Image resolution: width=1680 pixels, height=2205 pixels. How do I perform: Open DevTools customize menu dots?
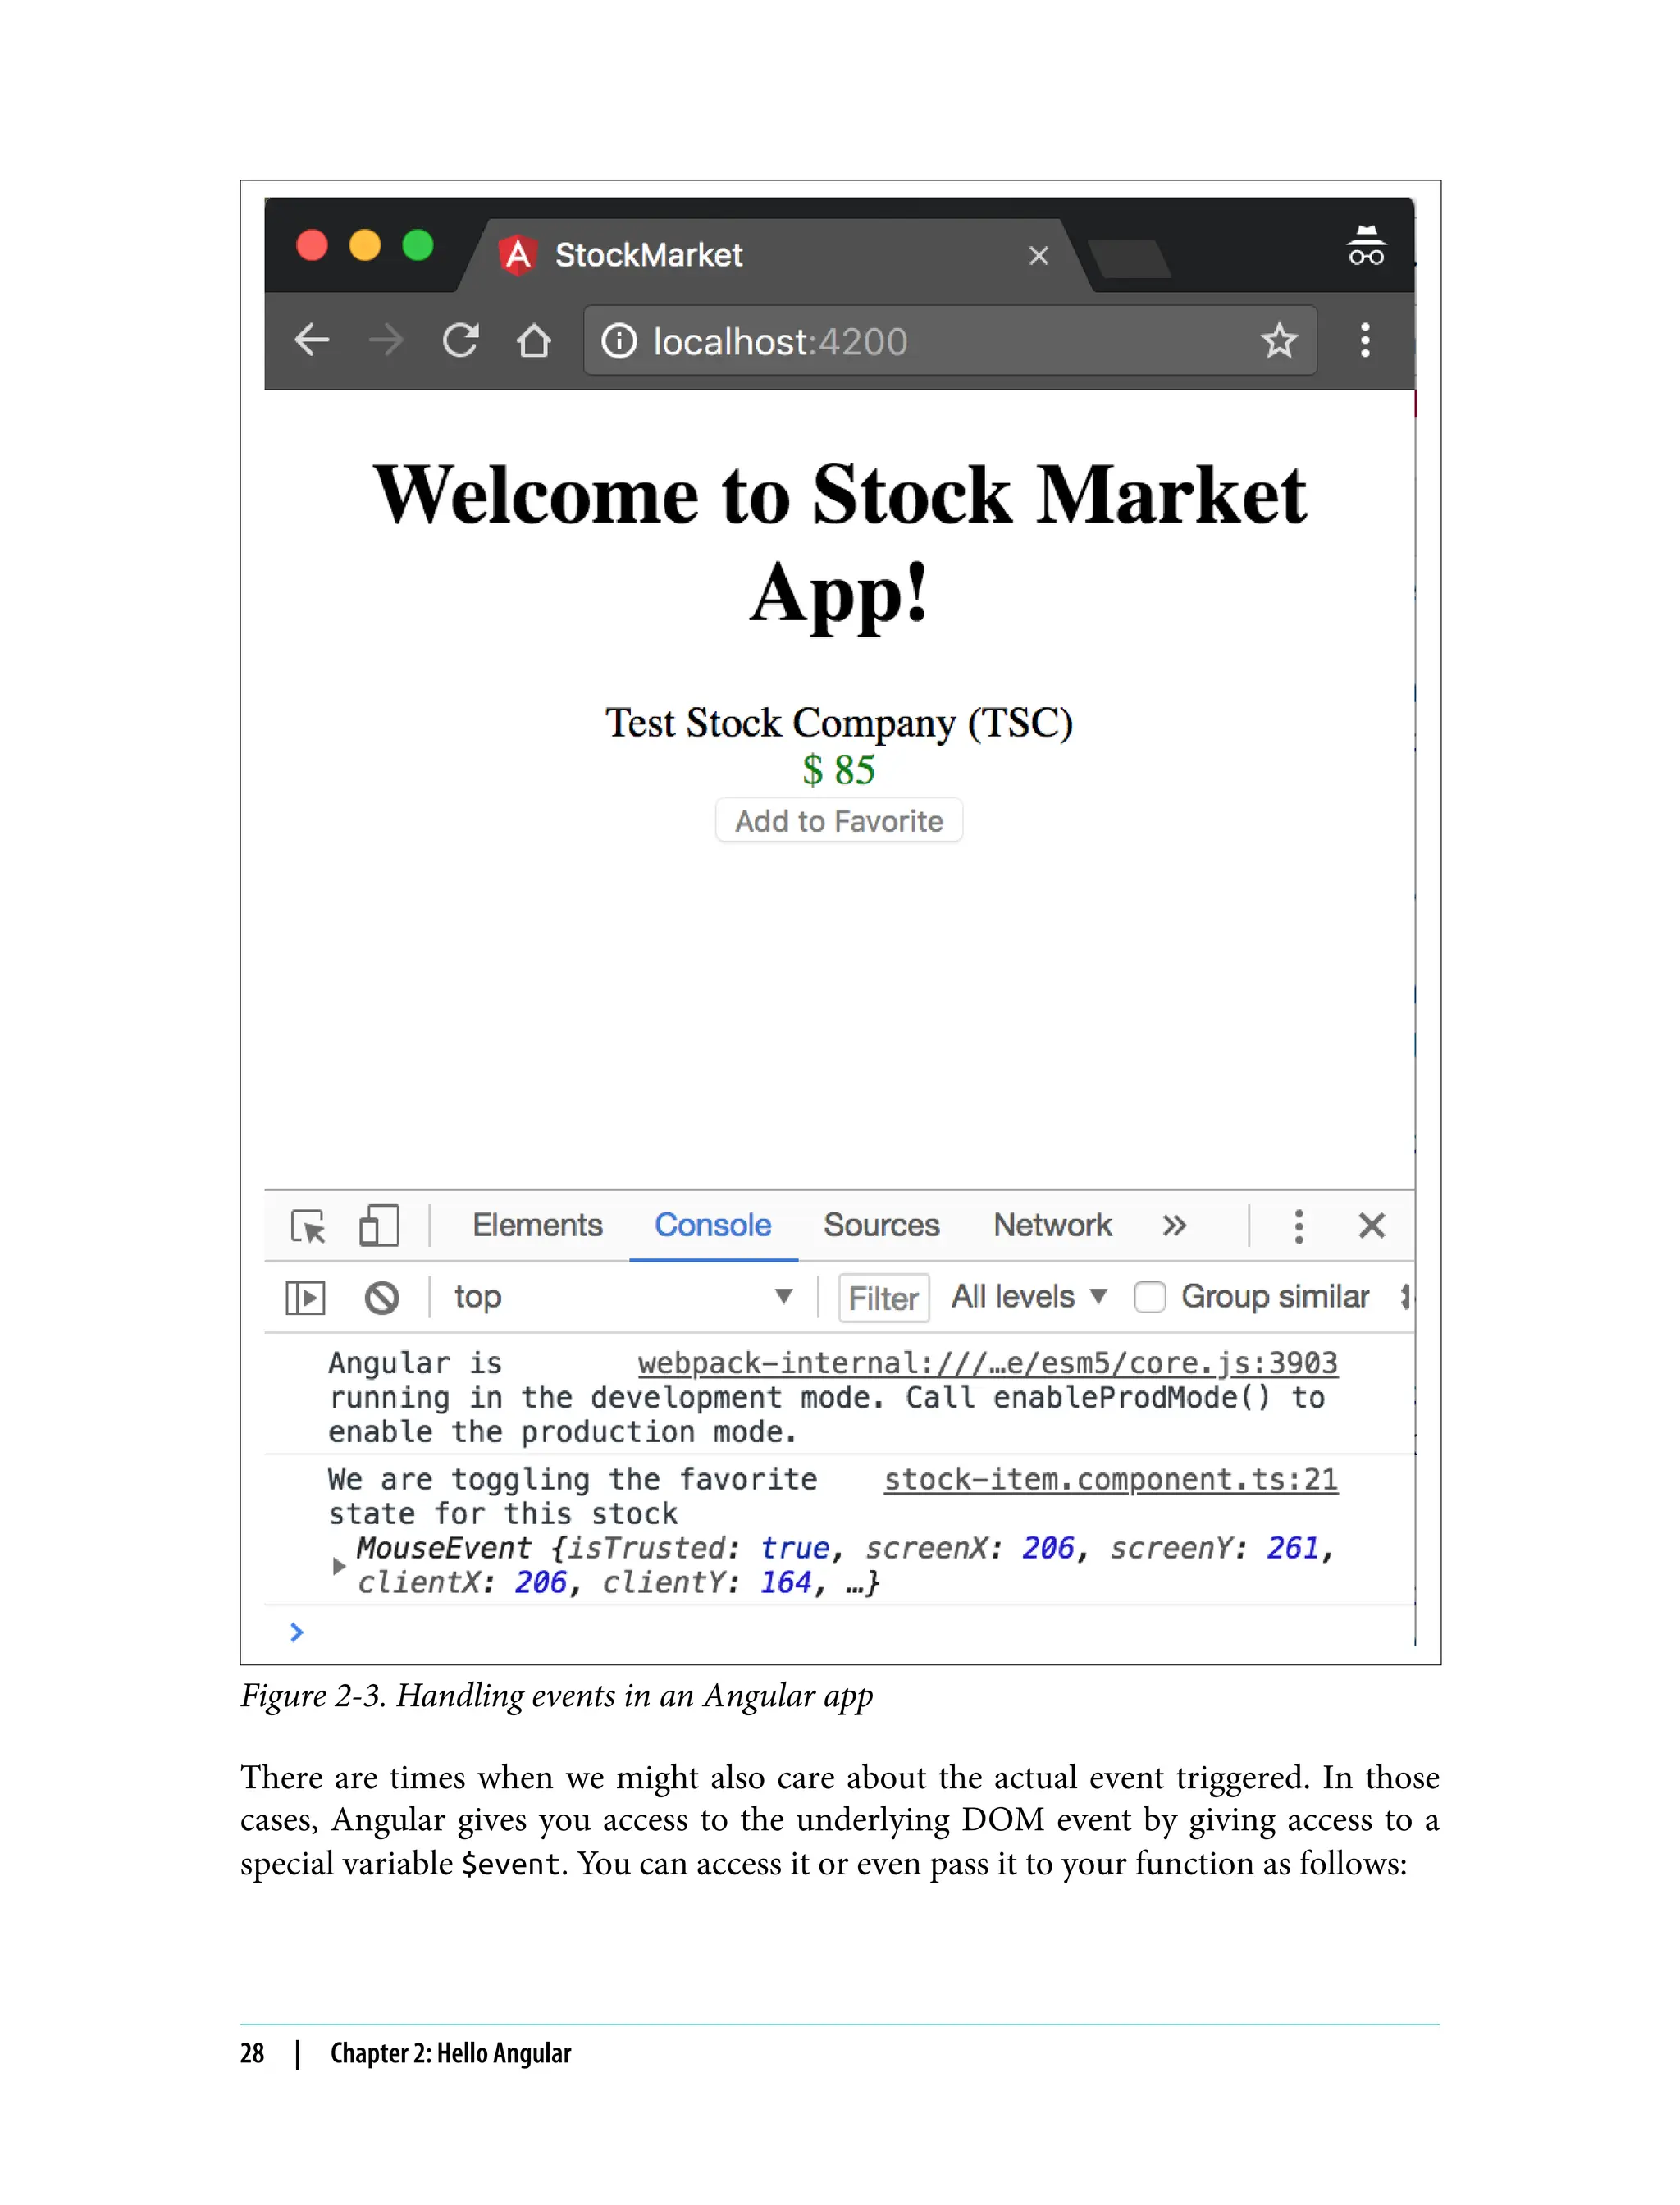1298,1226
